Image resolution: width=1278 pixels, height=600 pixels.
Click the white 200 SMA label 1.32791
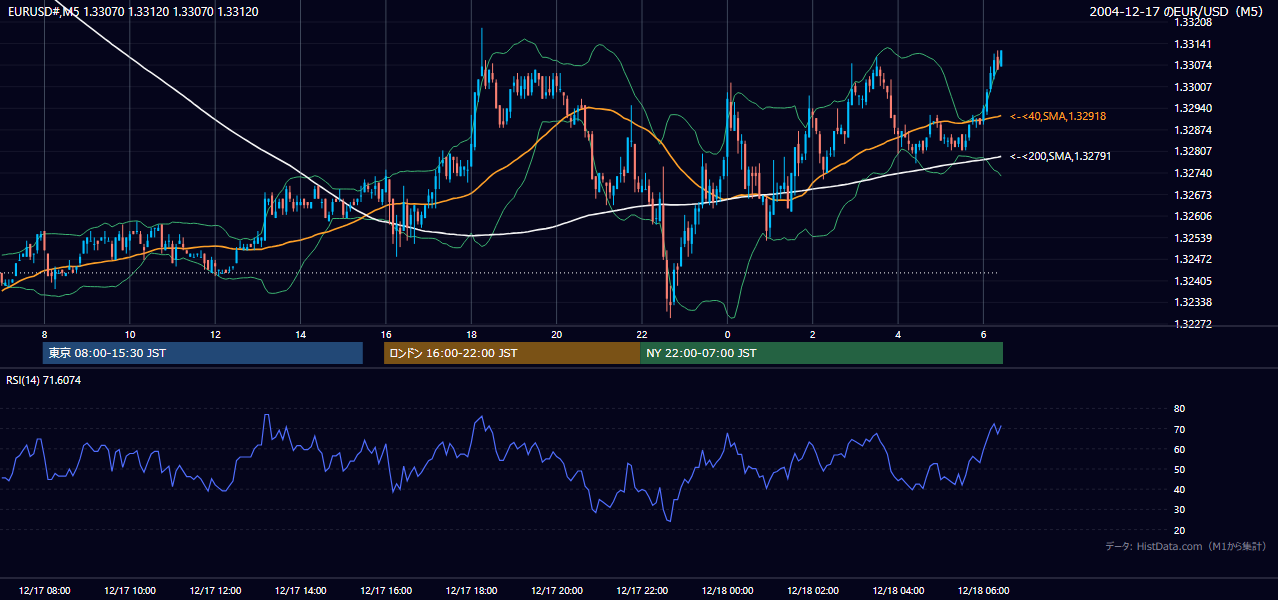pos(1060,156)
